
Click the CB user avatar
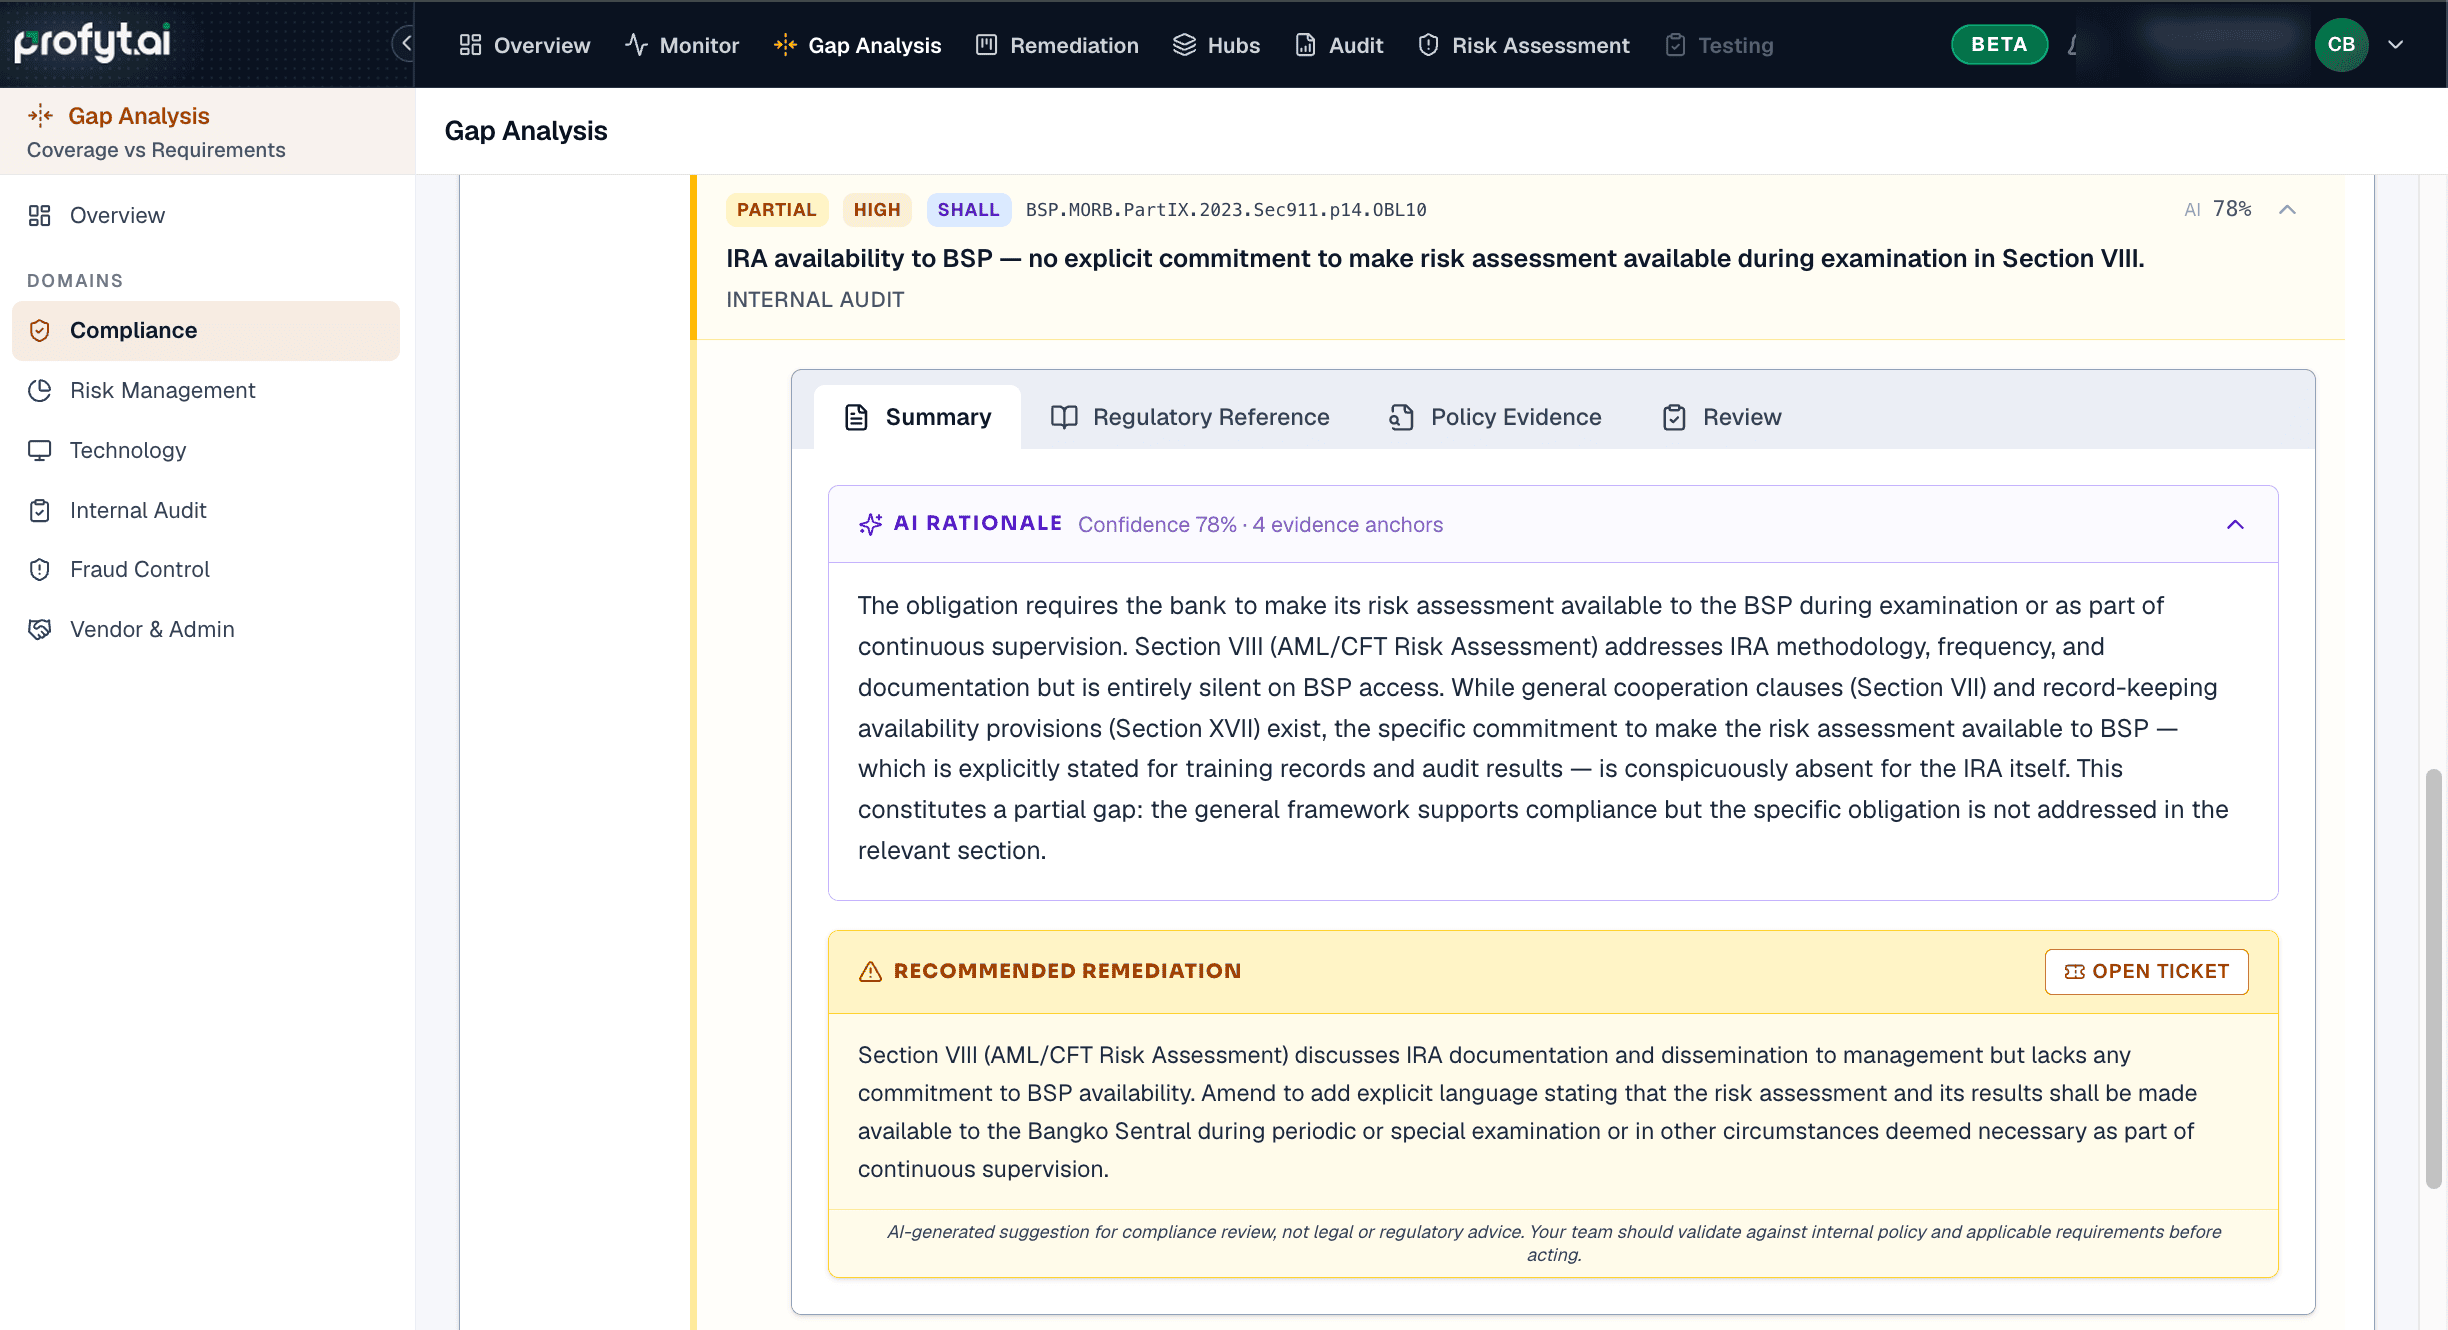click(x=2341, y=45)
